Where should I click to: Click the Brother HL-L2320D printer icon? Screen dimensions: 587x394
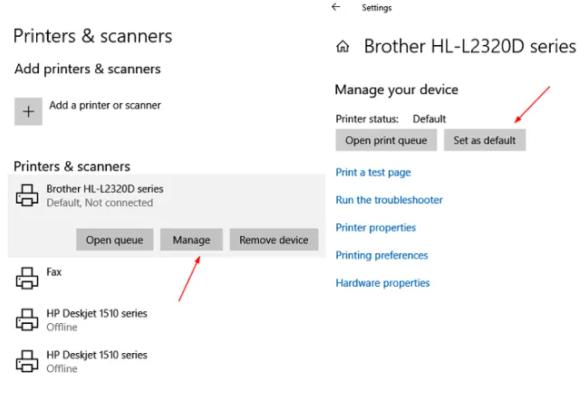(27, 195)
